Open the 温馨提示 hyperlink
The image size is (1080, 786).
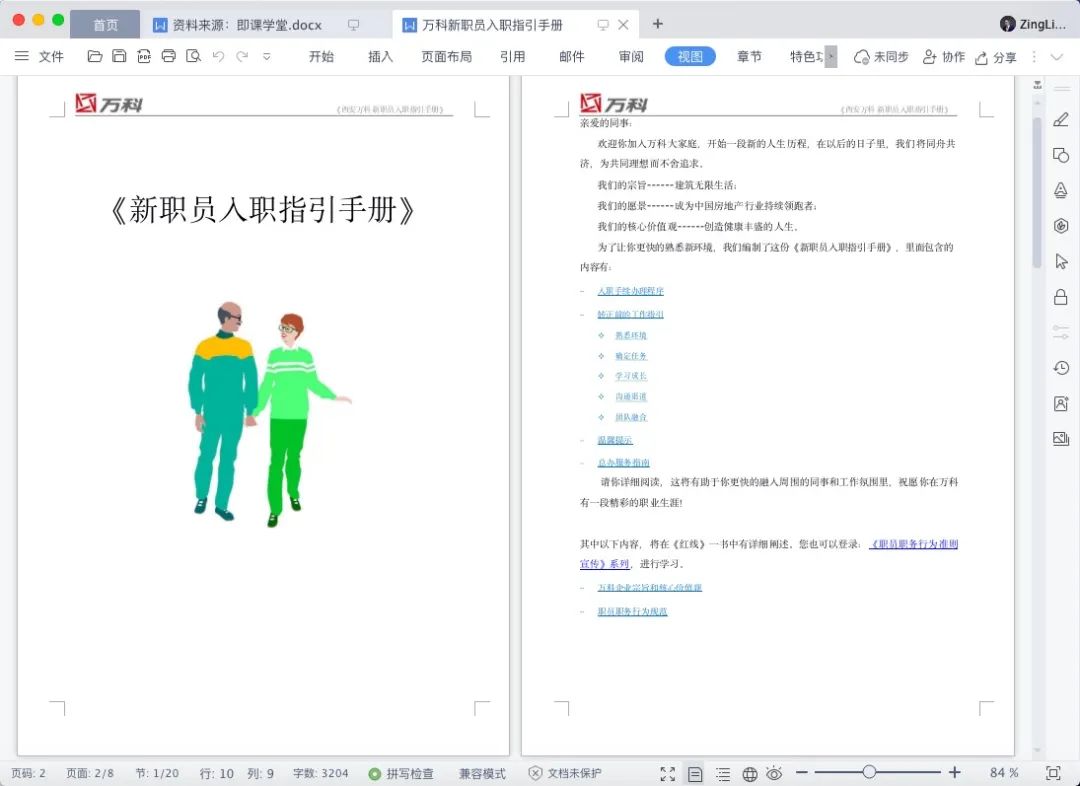[x=614, y=440]
